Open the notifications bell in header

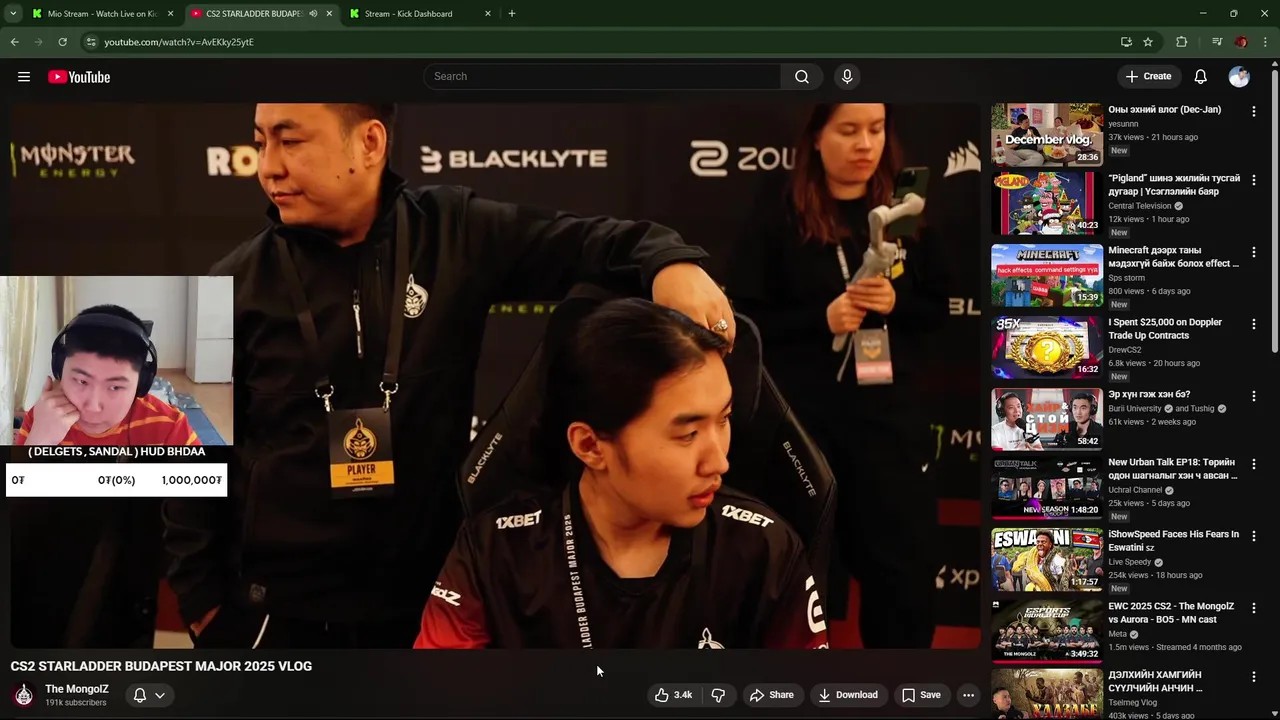pos(1201,77)
